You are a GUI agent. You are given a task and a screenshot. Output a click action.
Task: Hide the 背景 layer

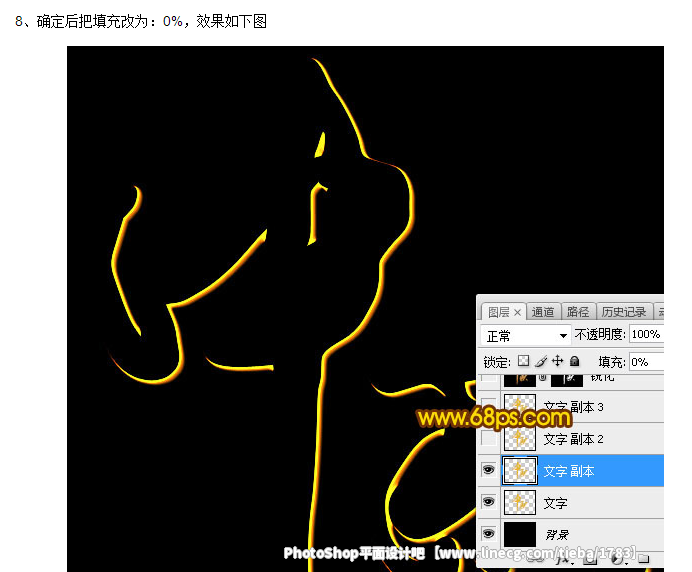point(489,534)
